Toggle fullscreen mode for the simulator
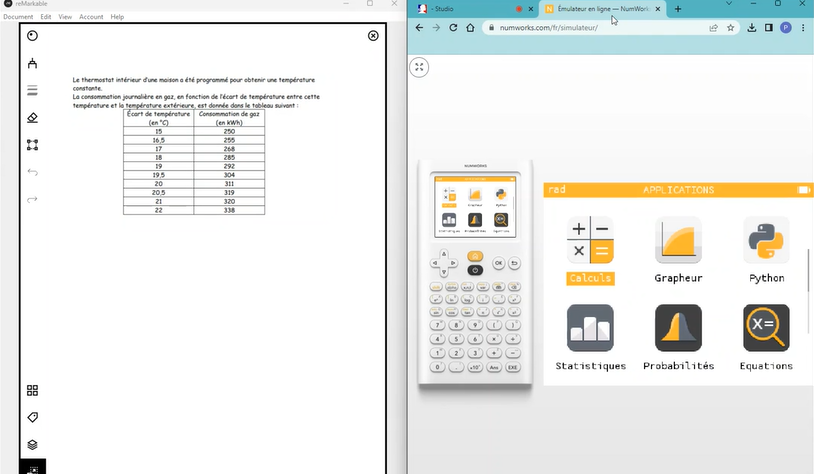Image resolution: width=814 pixels, height=474 pixels. pyautogui.click(x=420, y=67)
